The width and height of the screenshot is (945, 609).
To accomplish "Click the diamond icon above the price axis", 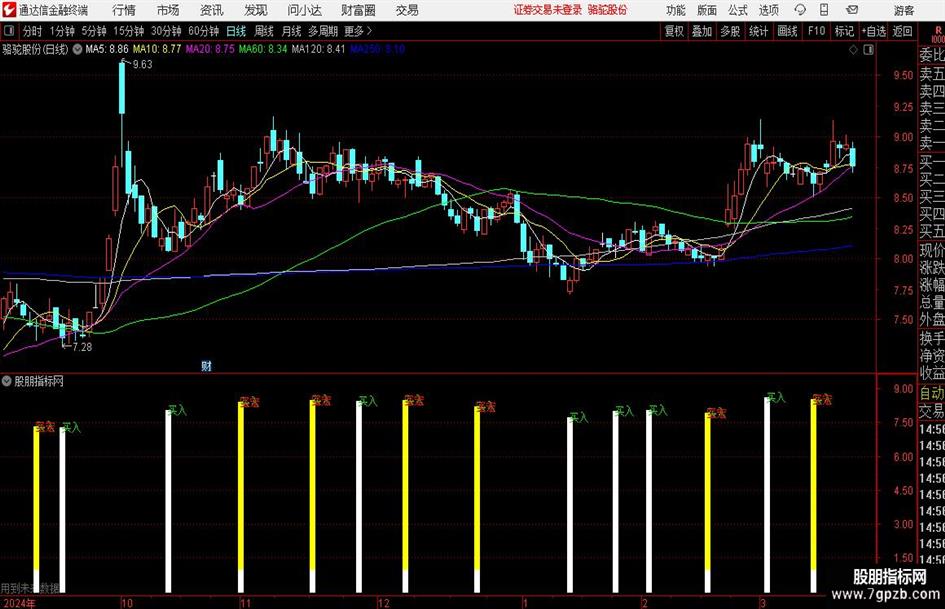I will pos(853,49).
